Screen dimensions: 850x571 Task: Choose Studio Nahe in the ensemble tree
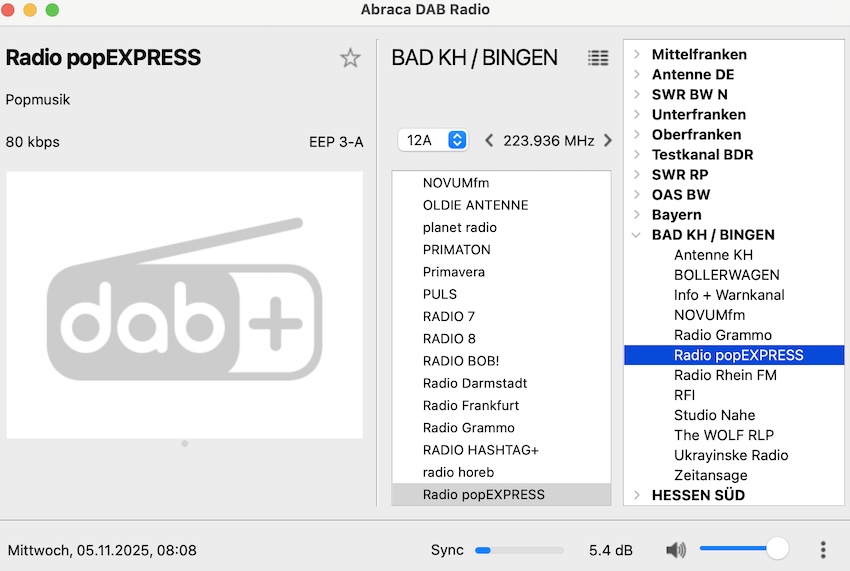(x=714, y=415)
